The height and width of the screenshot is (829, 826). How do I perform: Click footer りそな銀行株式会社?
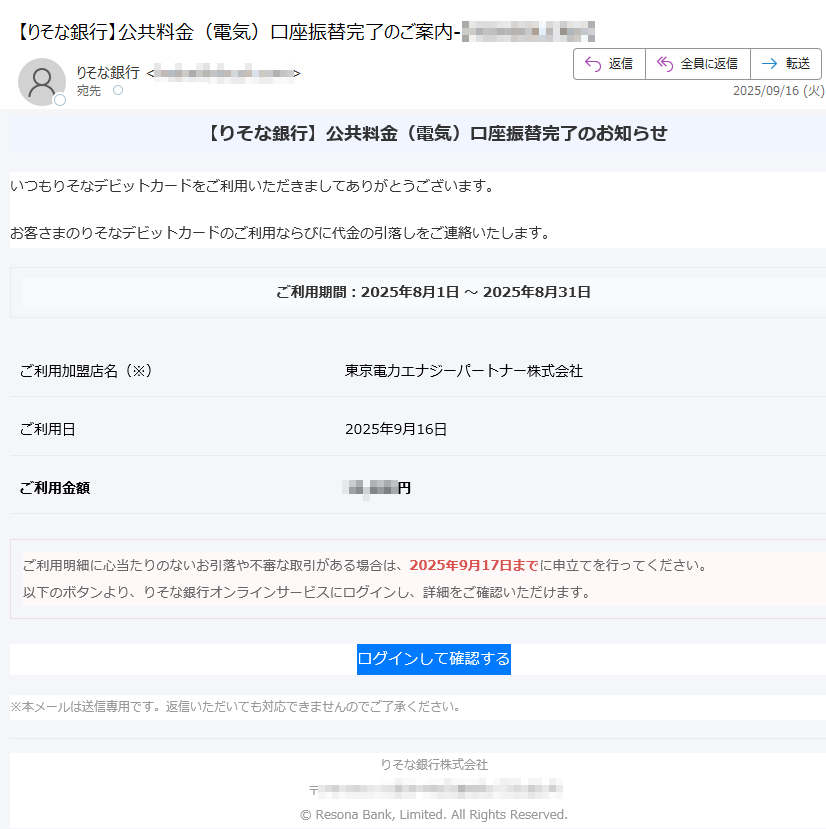pyautogui.click(x=434, y=764)
